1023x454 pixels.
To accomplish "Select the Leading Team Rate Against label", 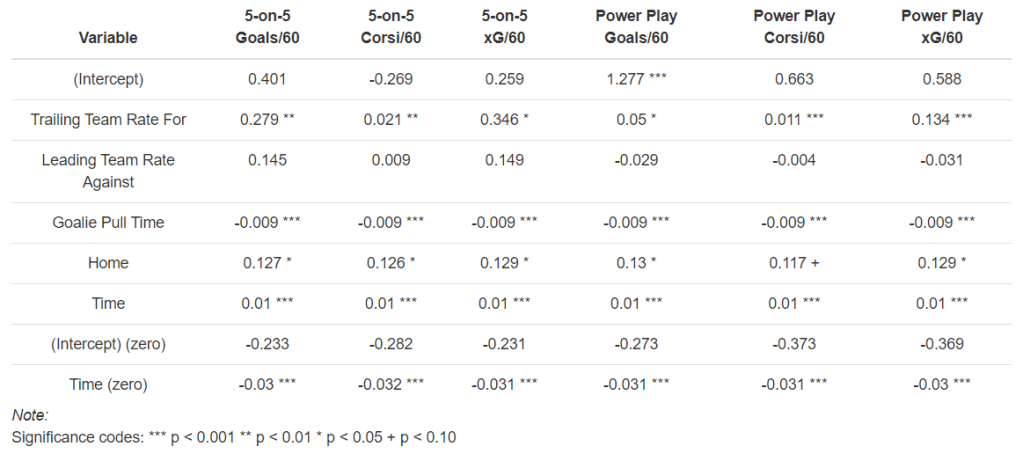I will [x=110, y=171].
